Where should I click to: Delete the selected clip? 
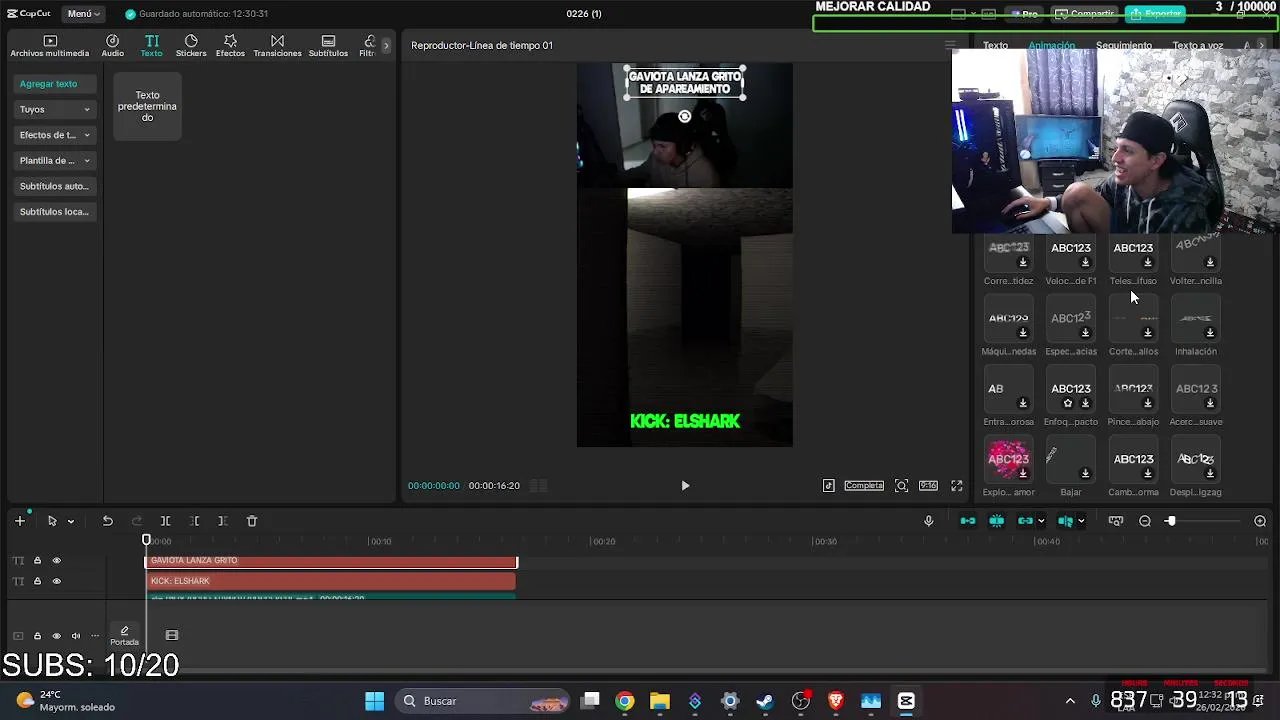tap(252, 521)
